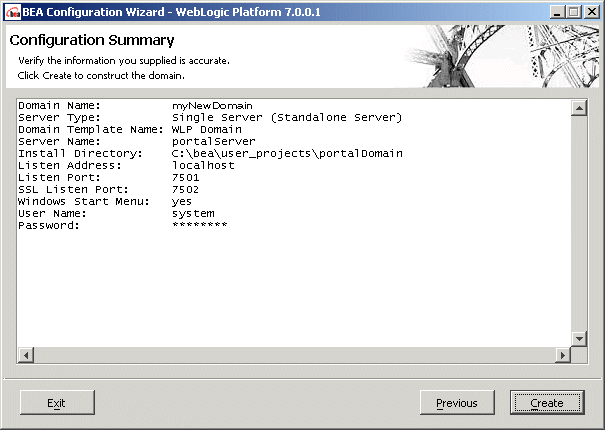The image size is (605, 430).
Task: Click the Domain Template Name: label
Action: 91,130
